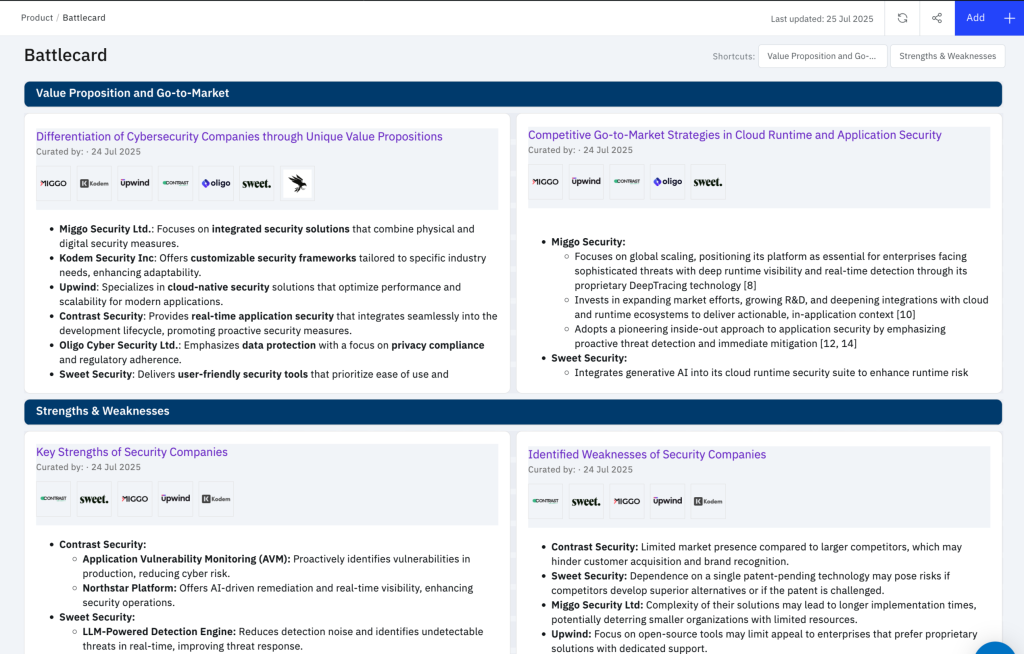
Task: Click 'Miggo Security Ltd.:' in Differentiation list
Action: point(106,229)
